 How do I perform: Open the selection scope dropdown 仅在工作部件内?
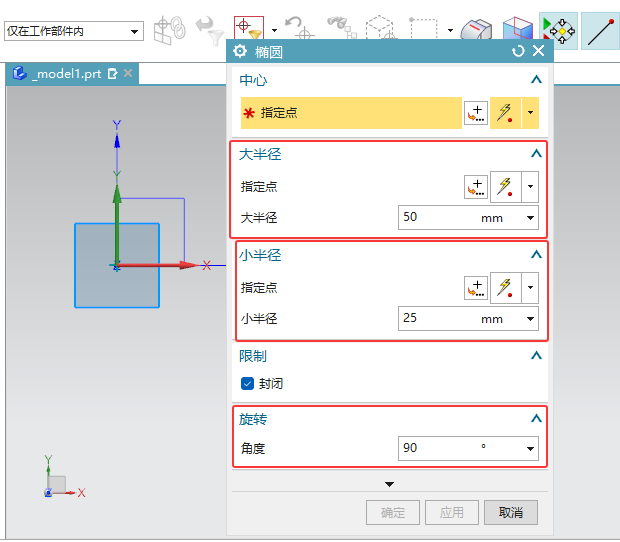pyautogui.click(x=74, y=31)
